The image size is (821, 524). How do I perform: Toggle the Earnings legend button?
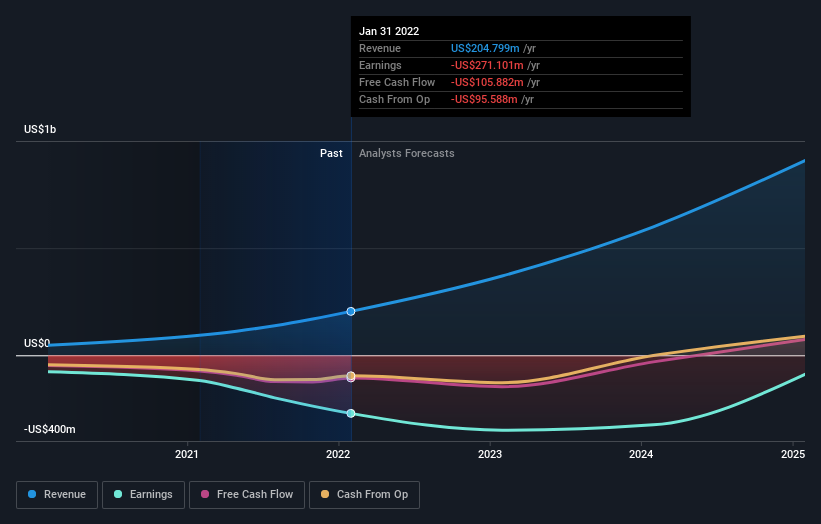click(x=143, y=495)
